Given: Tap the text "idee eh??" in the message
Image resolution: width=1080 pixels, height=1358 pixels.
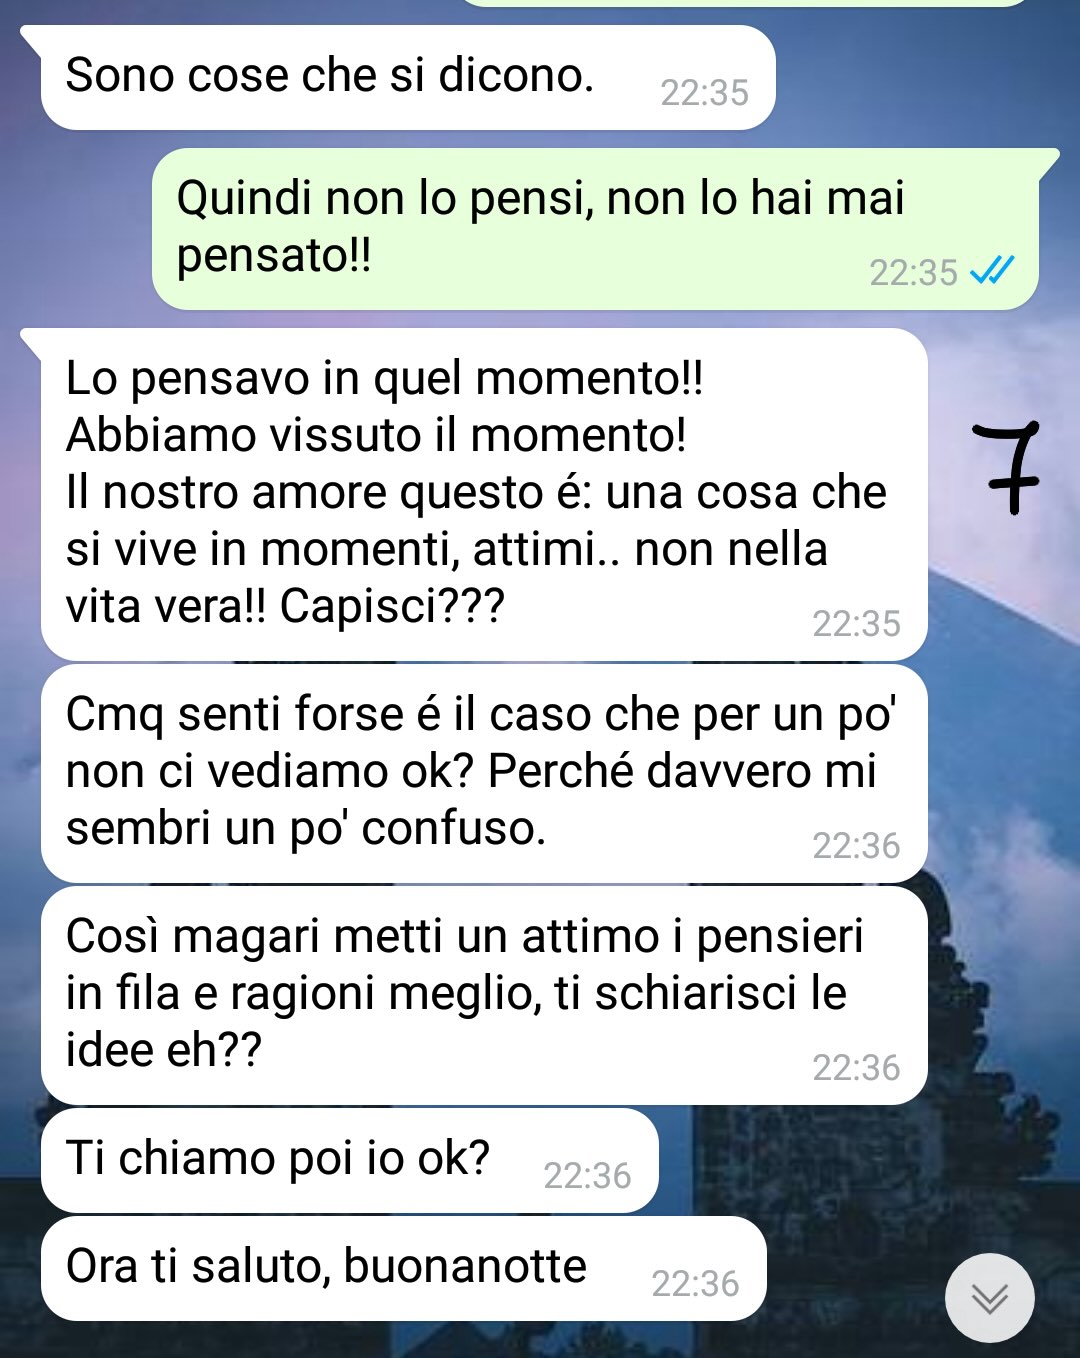Looking at the screenshot, I should coord(164,1050).
